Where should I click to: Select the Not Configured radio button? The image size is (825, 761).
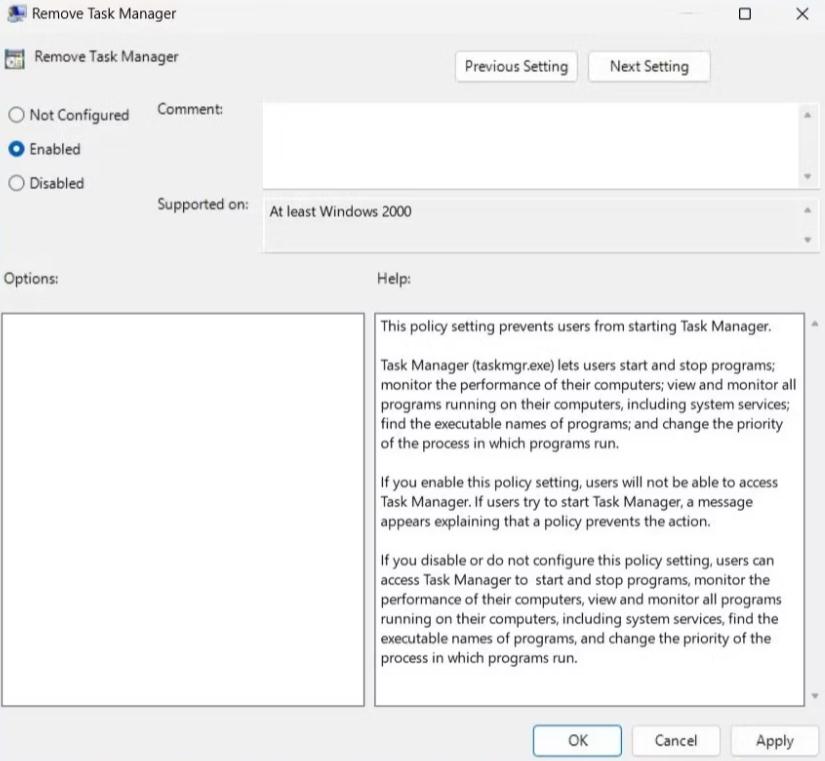(15, 115)
